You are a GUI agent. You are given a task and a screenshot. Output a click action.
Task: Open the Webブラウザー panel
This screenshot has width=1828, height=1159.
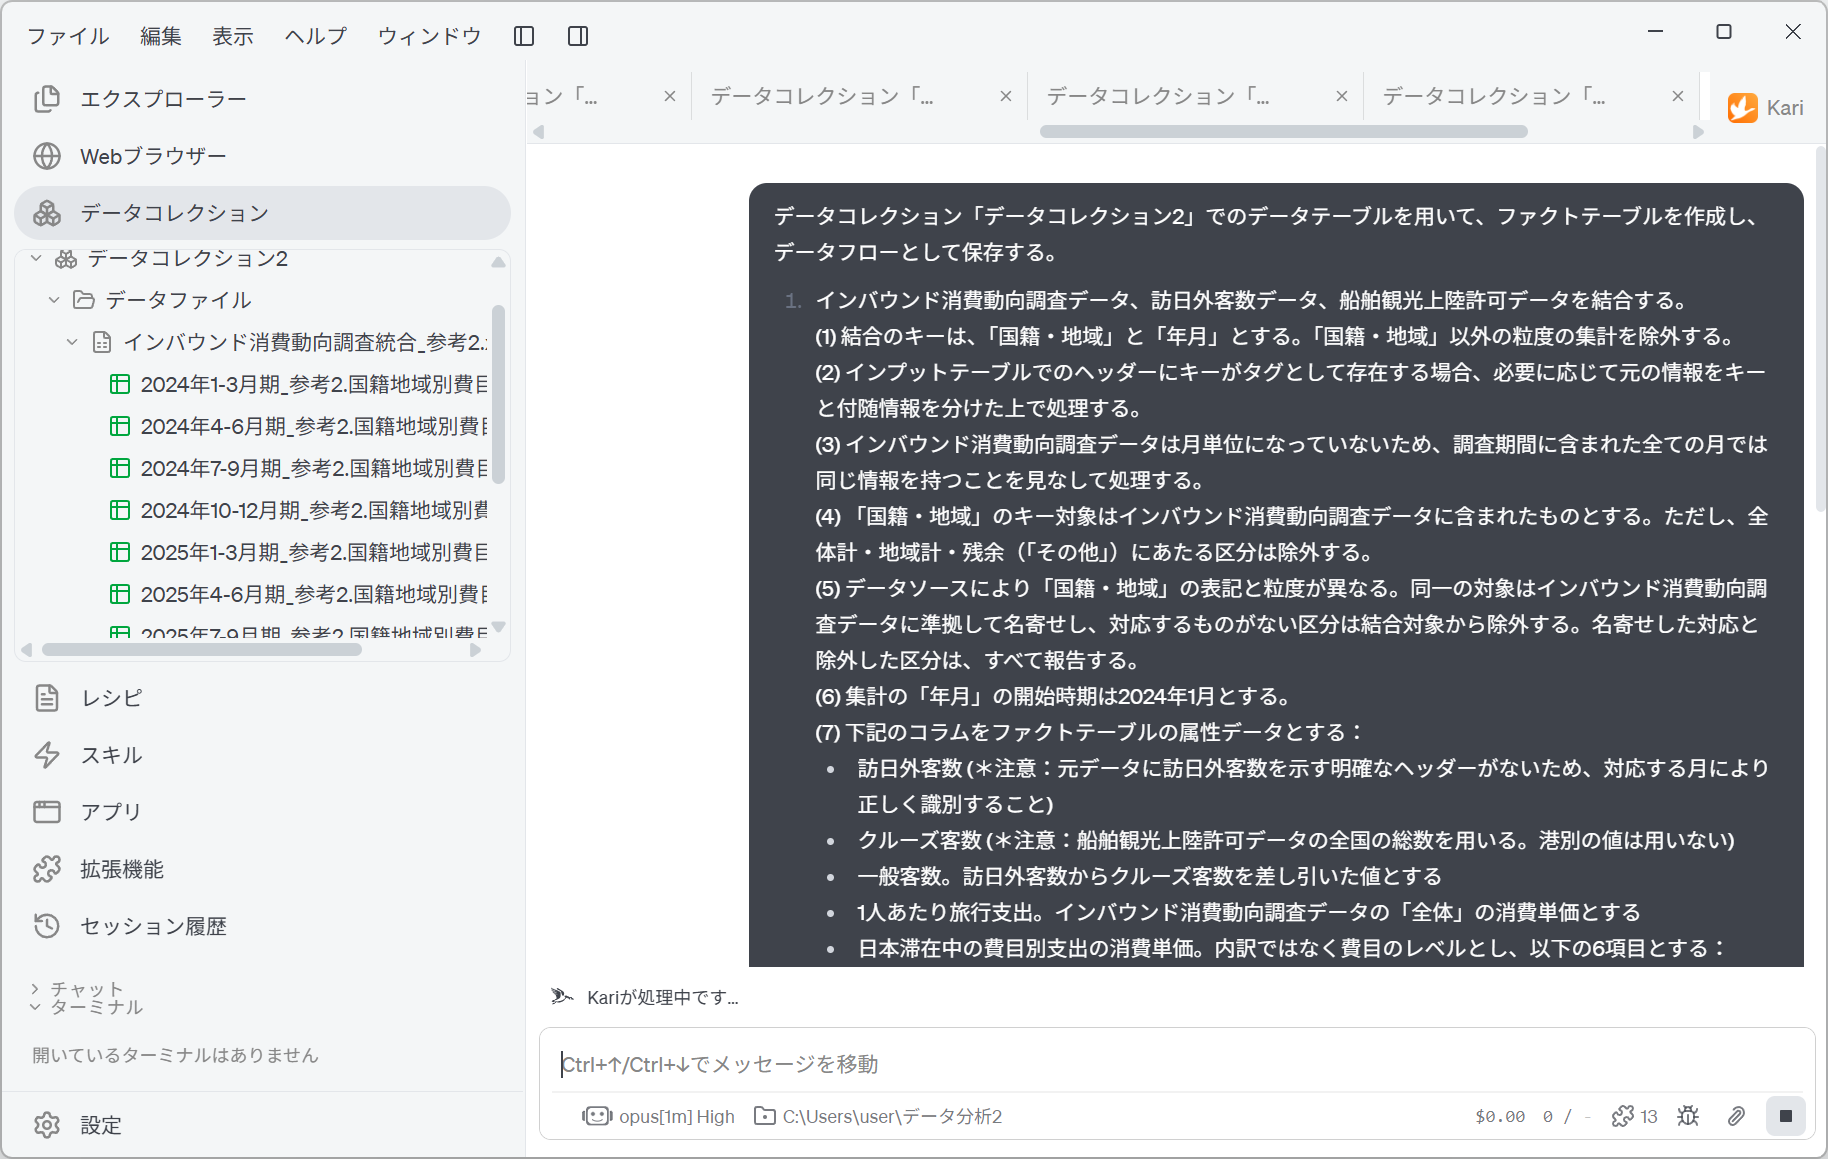pyautogui.click(x=262, y=156)
